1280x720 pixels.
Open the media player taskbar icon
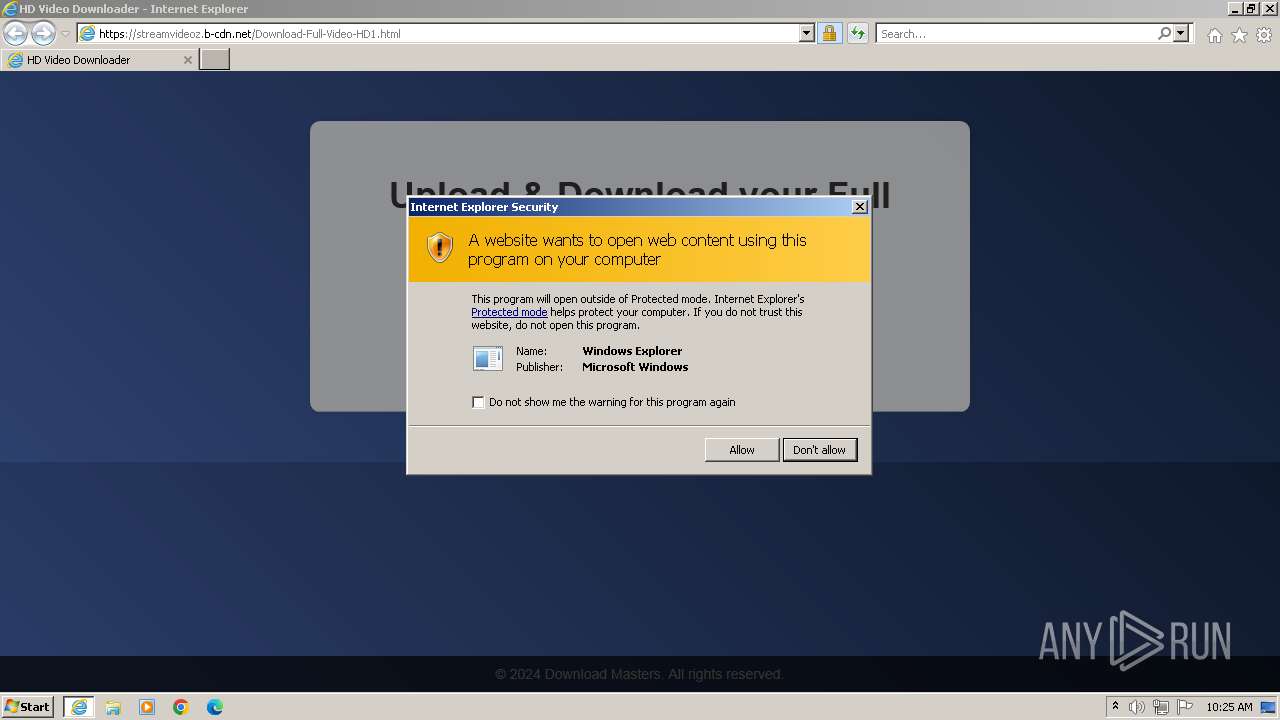click(x=147, y=707)
